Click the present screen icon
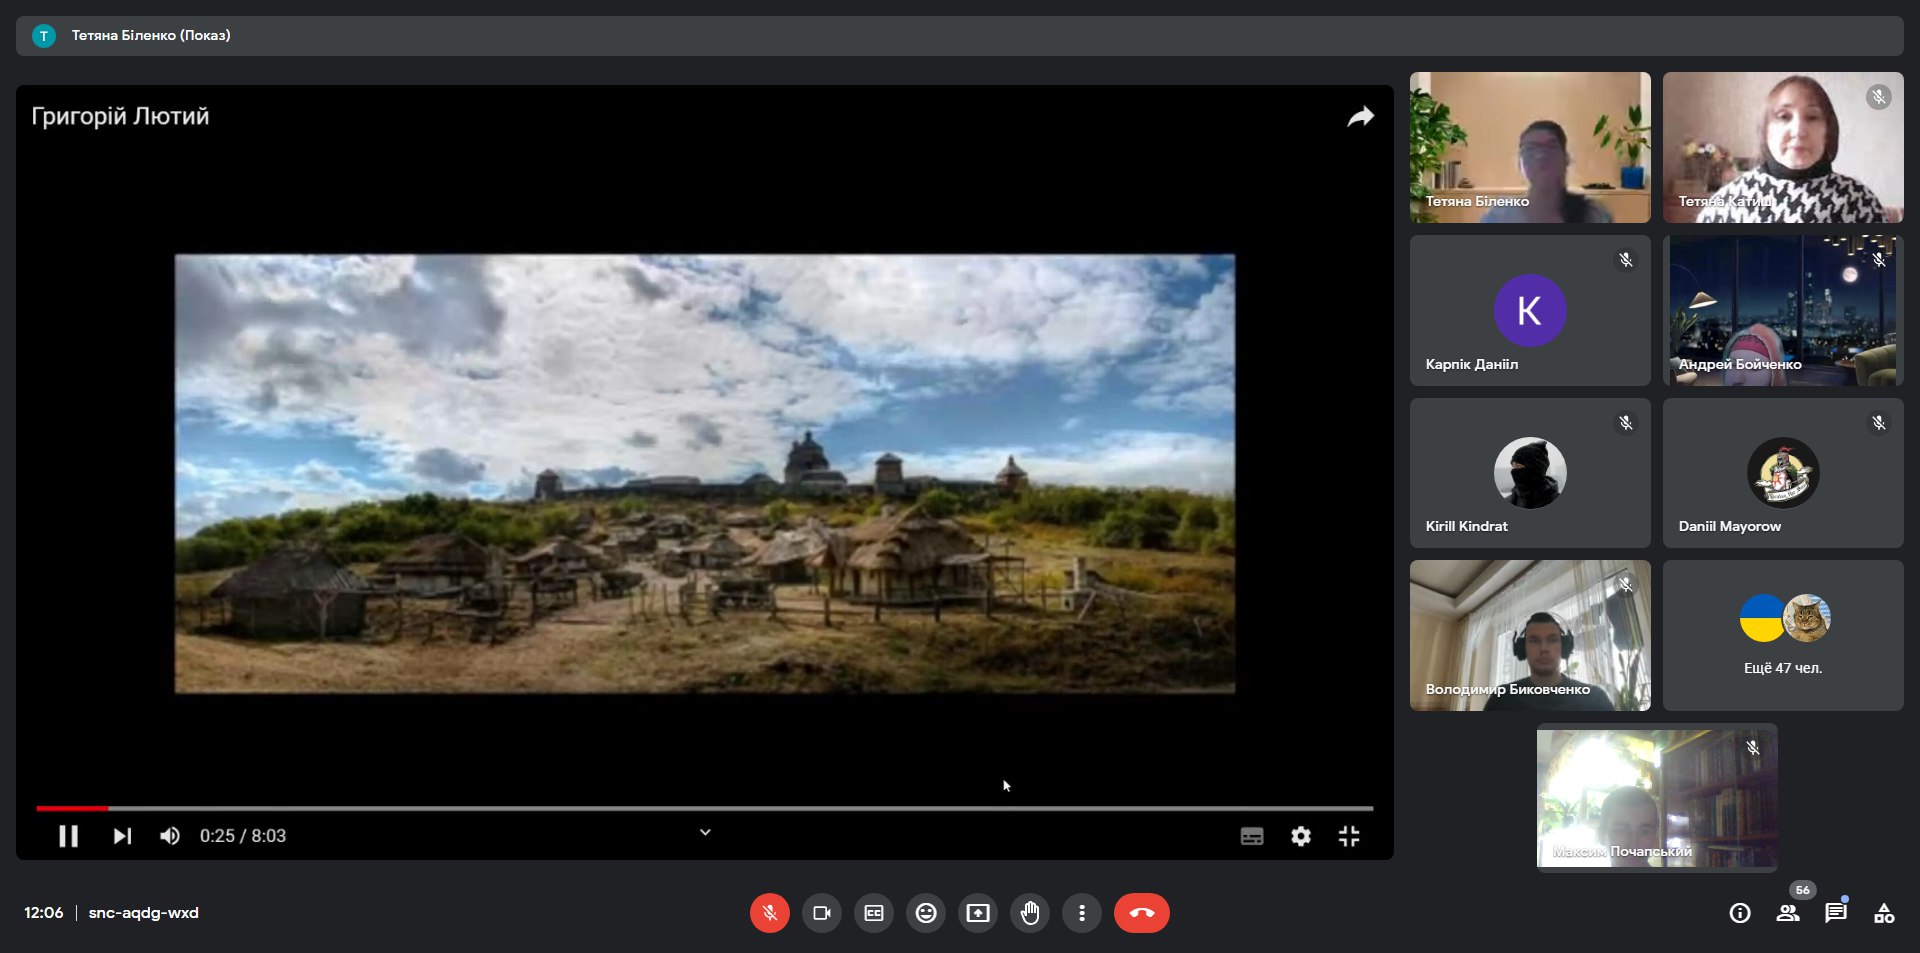Screen dimensions: 1920x953 (x=978, y=913)
